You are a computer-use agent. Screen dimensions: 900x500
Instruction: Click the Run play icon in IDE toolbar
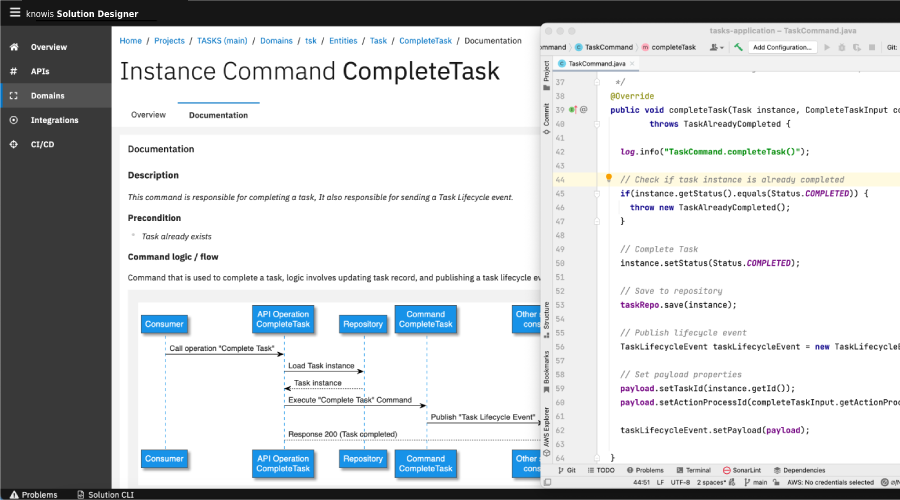827,47
